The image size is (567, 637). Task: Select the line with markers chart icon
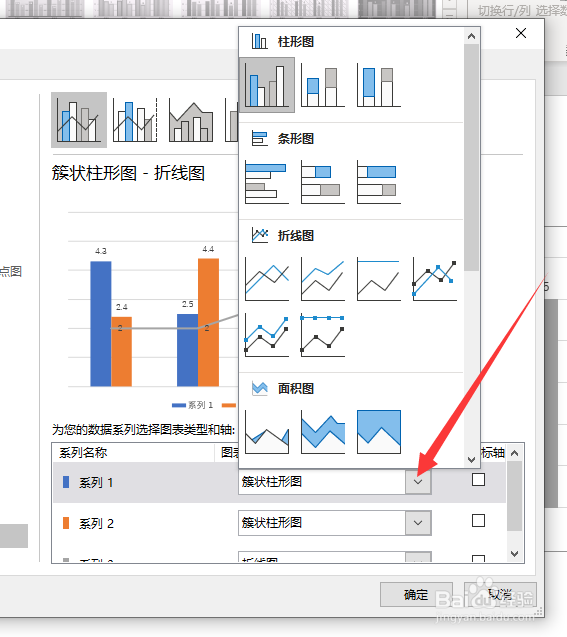(435, 279)
